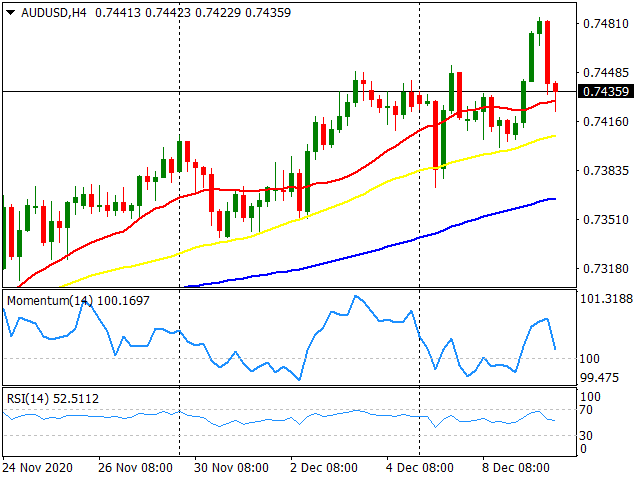This screenshot has width=640, height=480.
Task: Click the 0.73510 price axis label
Action: [606, 220]
